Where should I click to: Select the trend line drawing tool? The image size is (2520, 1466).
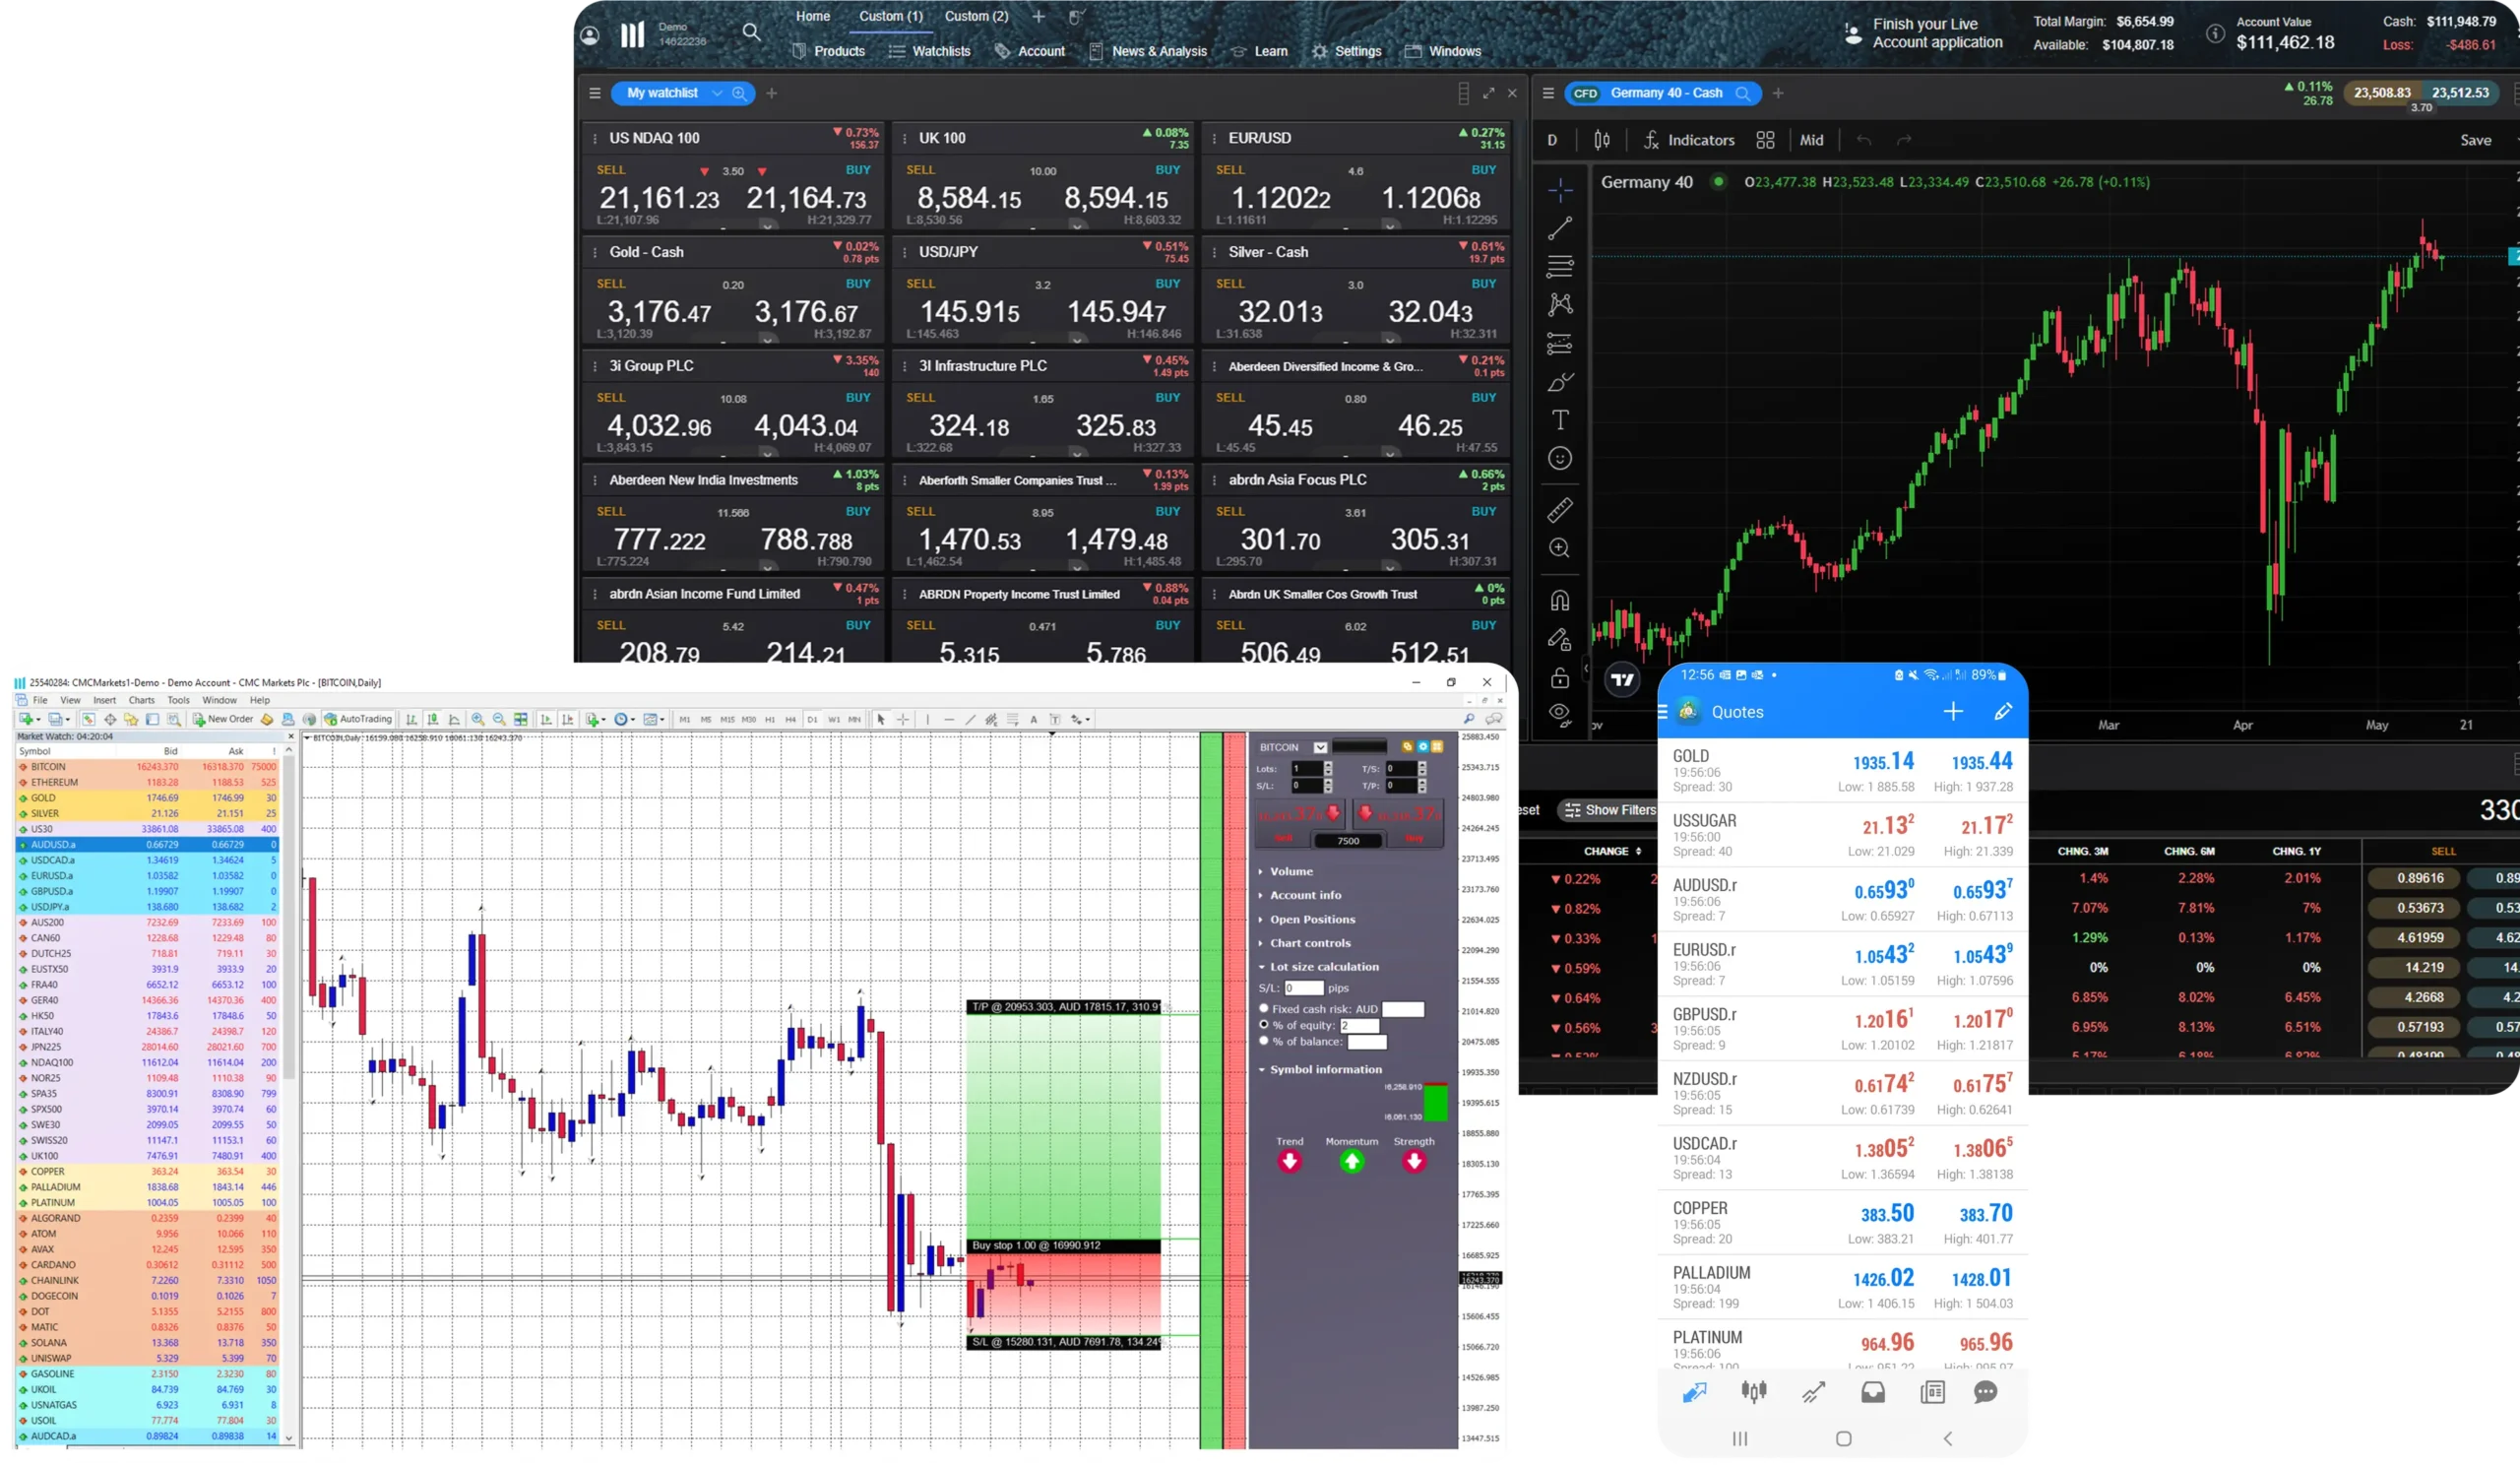click(1559, 229)
